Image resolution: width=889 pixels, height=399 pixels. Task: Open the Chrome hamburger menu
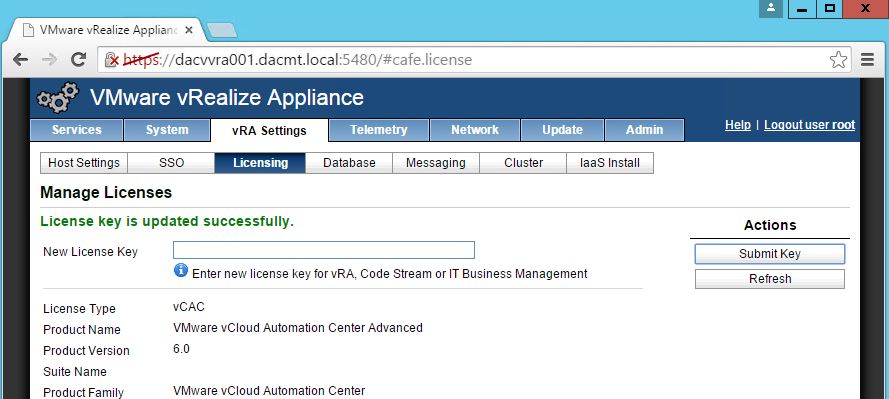click(x=867, y=60)
